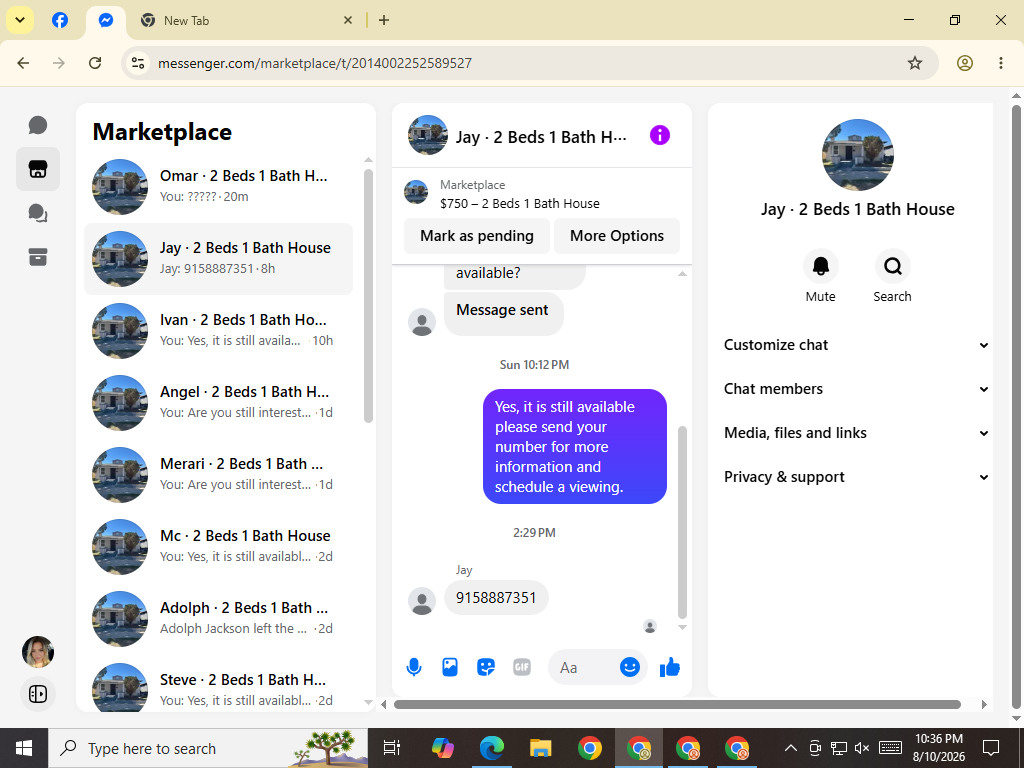Click the address bar URL
This screenshot has width=1024, height=768.
[x=315, y=63]
